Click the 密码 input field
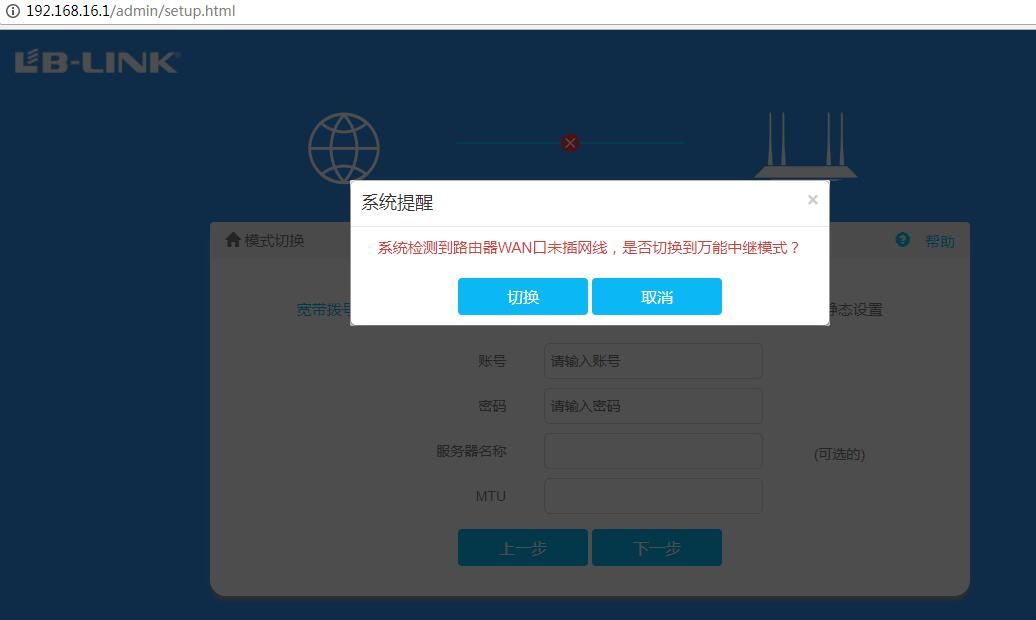The image size is (1036, 620). (x=653, y=406)
